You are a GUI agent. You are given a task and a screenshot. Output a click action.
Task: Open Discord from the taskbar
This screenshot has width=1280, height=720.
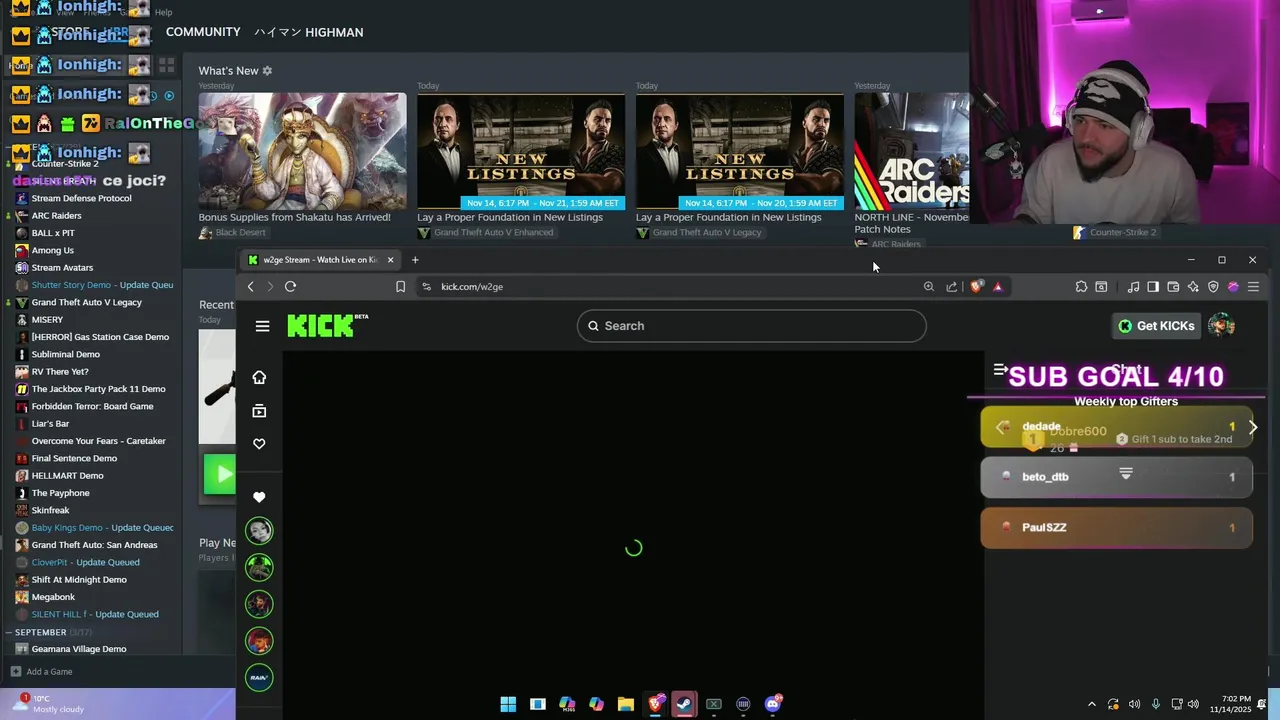773,704
